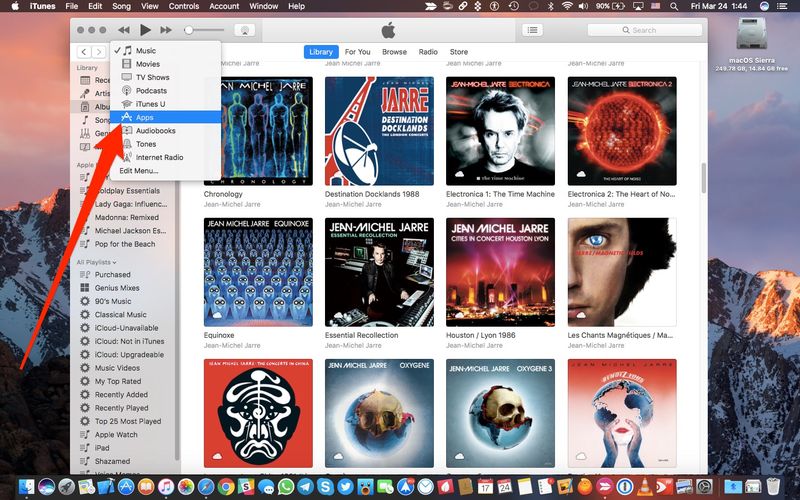Collapse the All Playlists section chevron
Viewport: 800px width, 500px height.
click(x=114, y=262)
